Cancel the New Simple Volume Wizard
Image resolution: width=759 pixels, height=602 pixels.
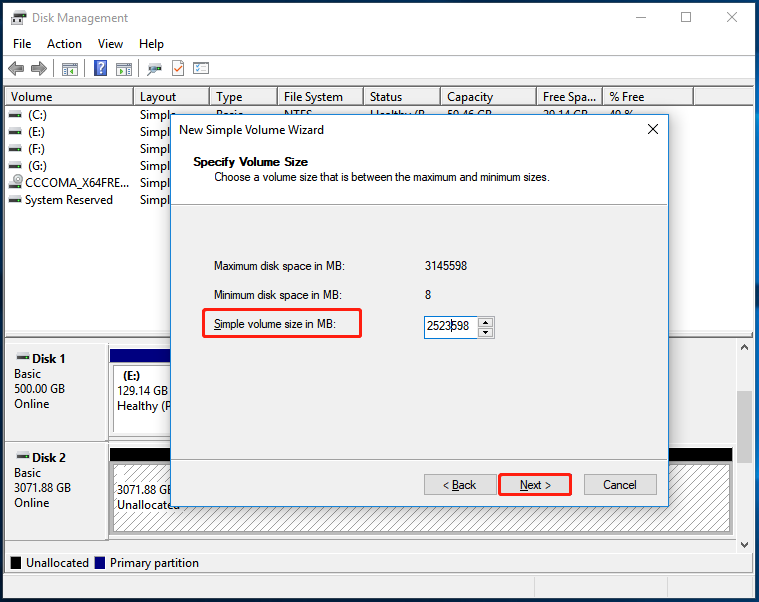click(x=620, y=484)
